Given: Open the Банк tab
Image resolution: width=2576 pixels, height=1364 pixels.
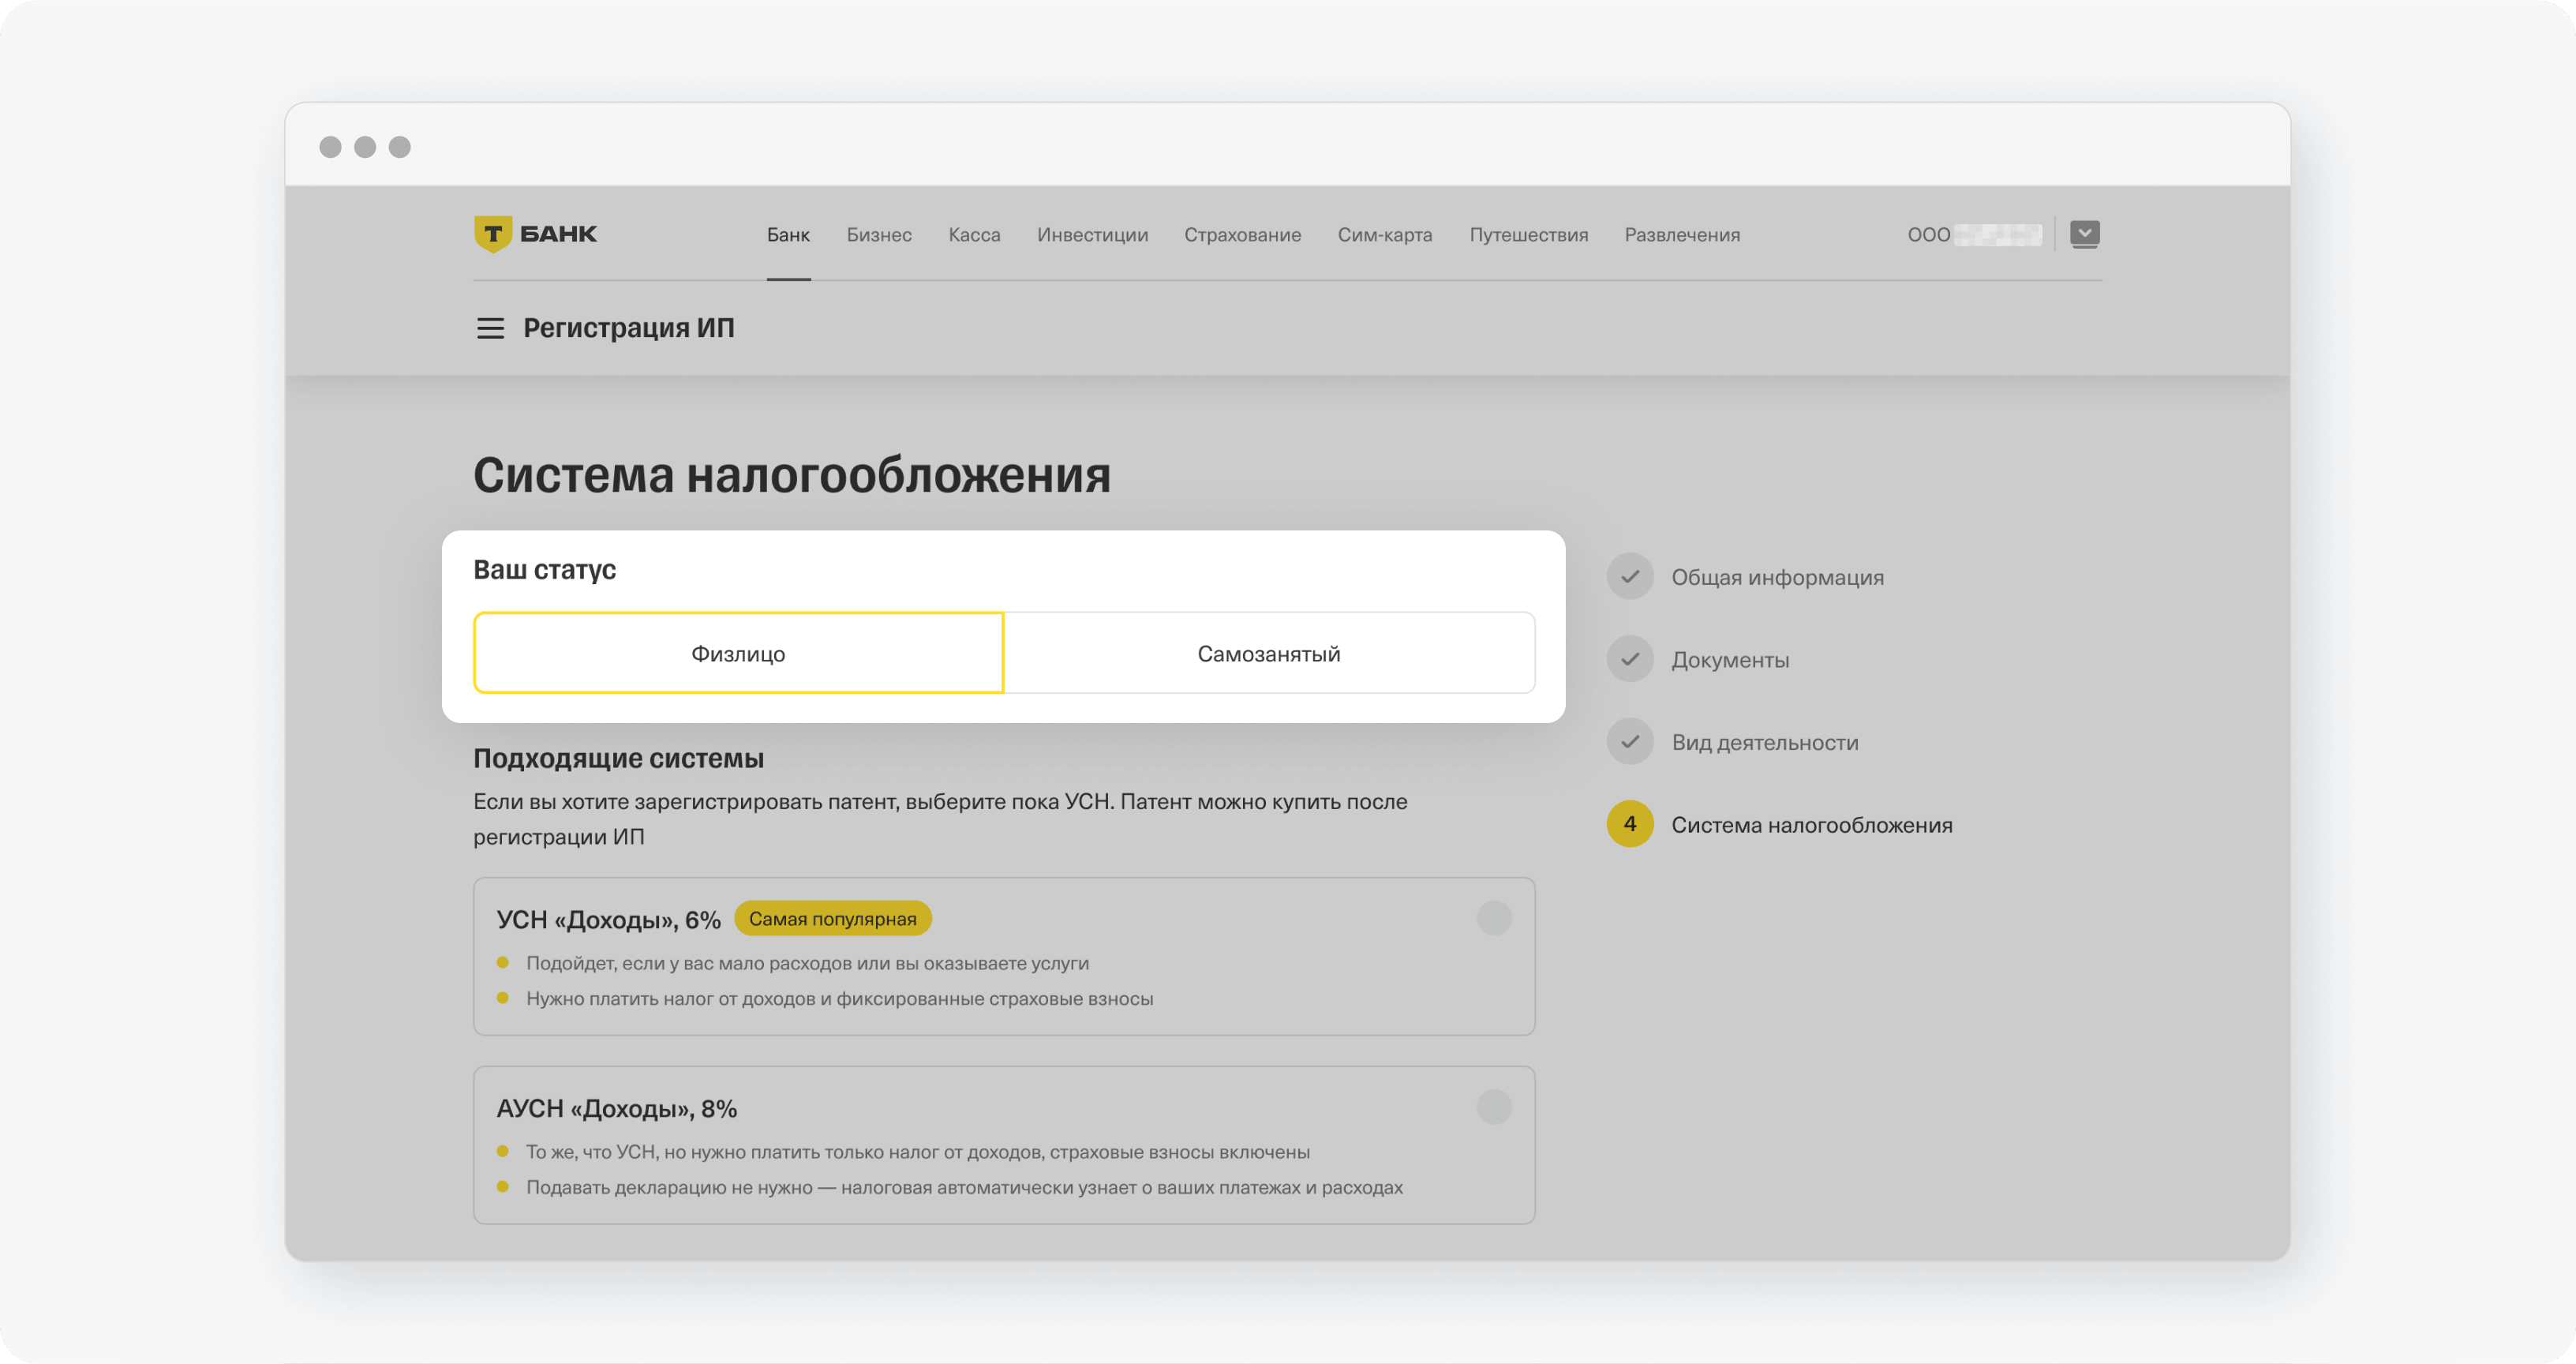Looking at the screenshot, I should (788, 235).
